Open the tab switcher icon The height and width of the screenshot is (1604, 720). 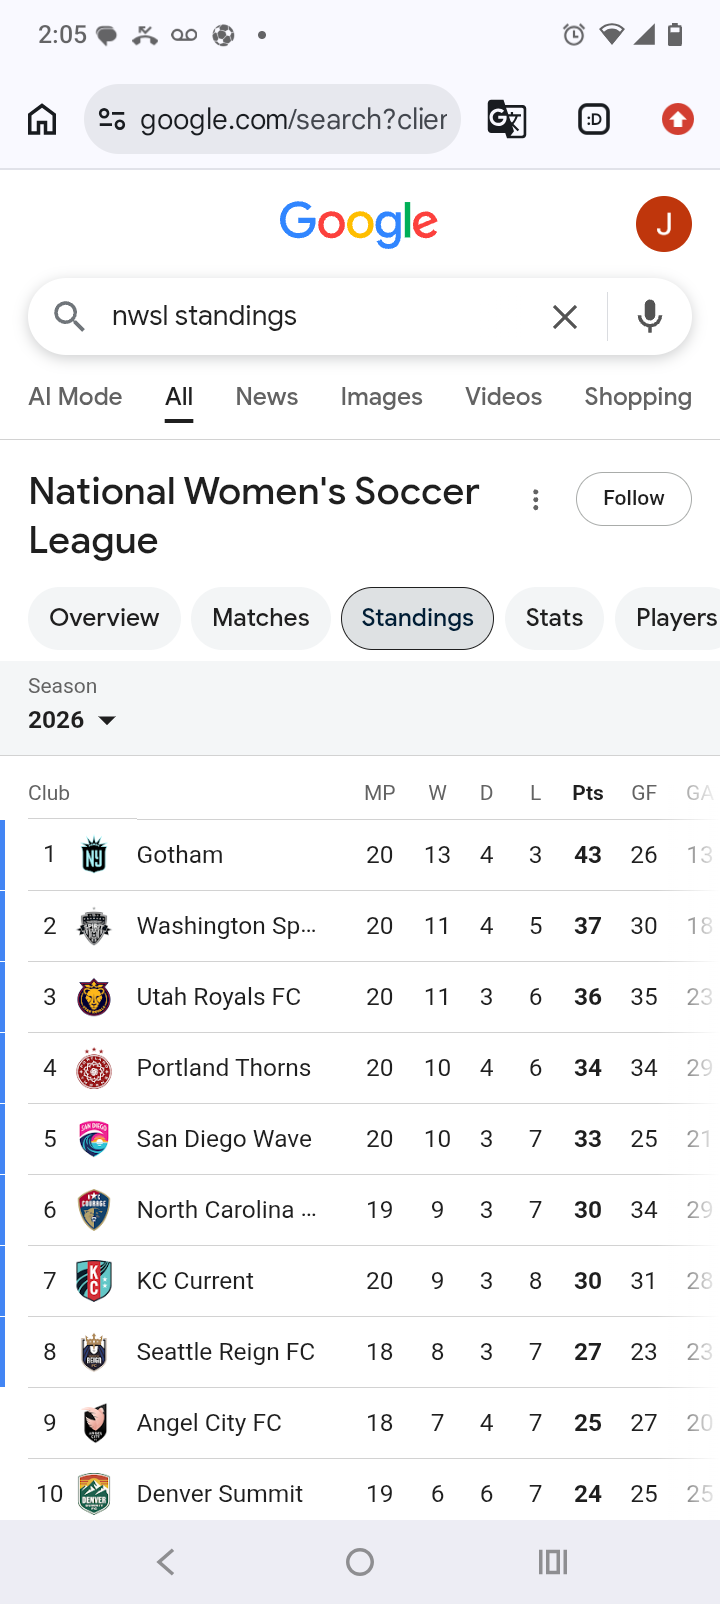click(x=594, y=119)
